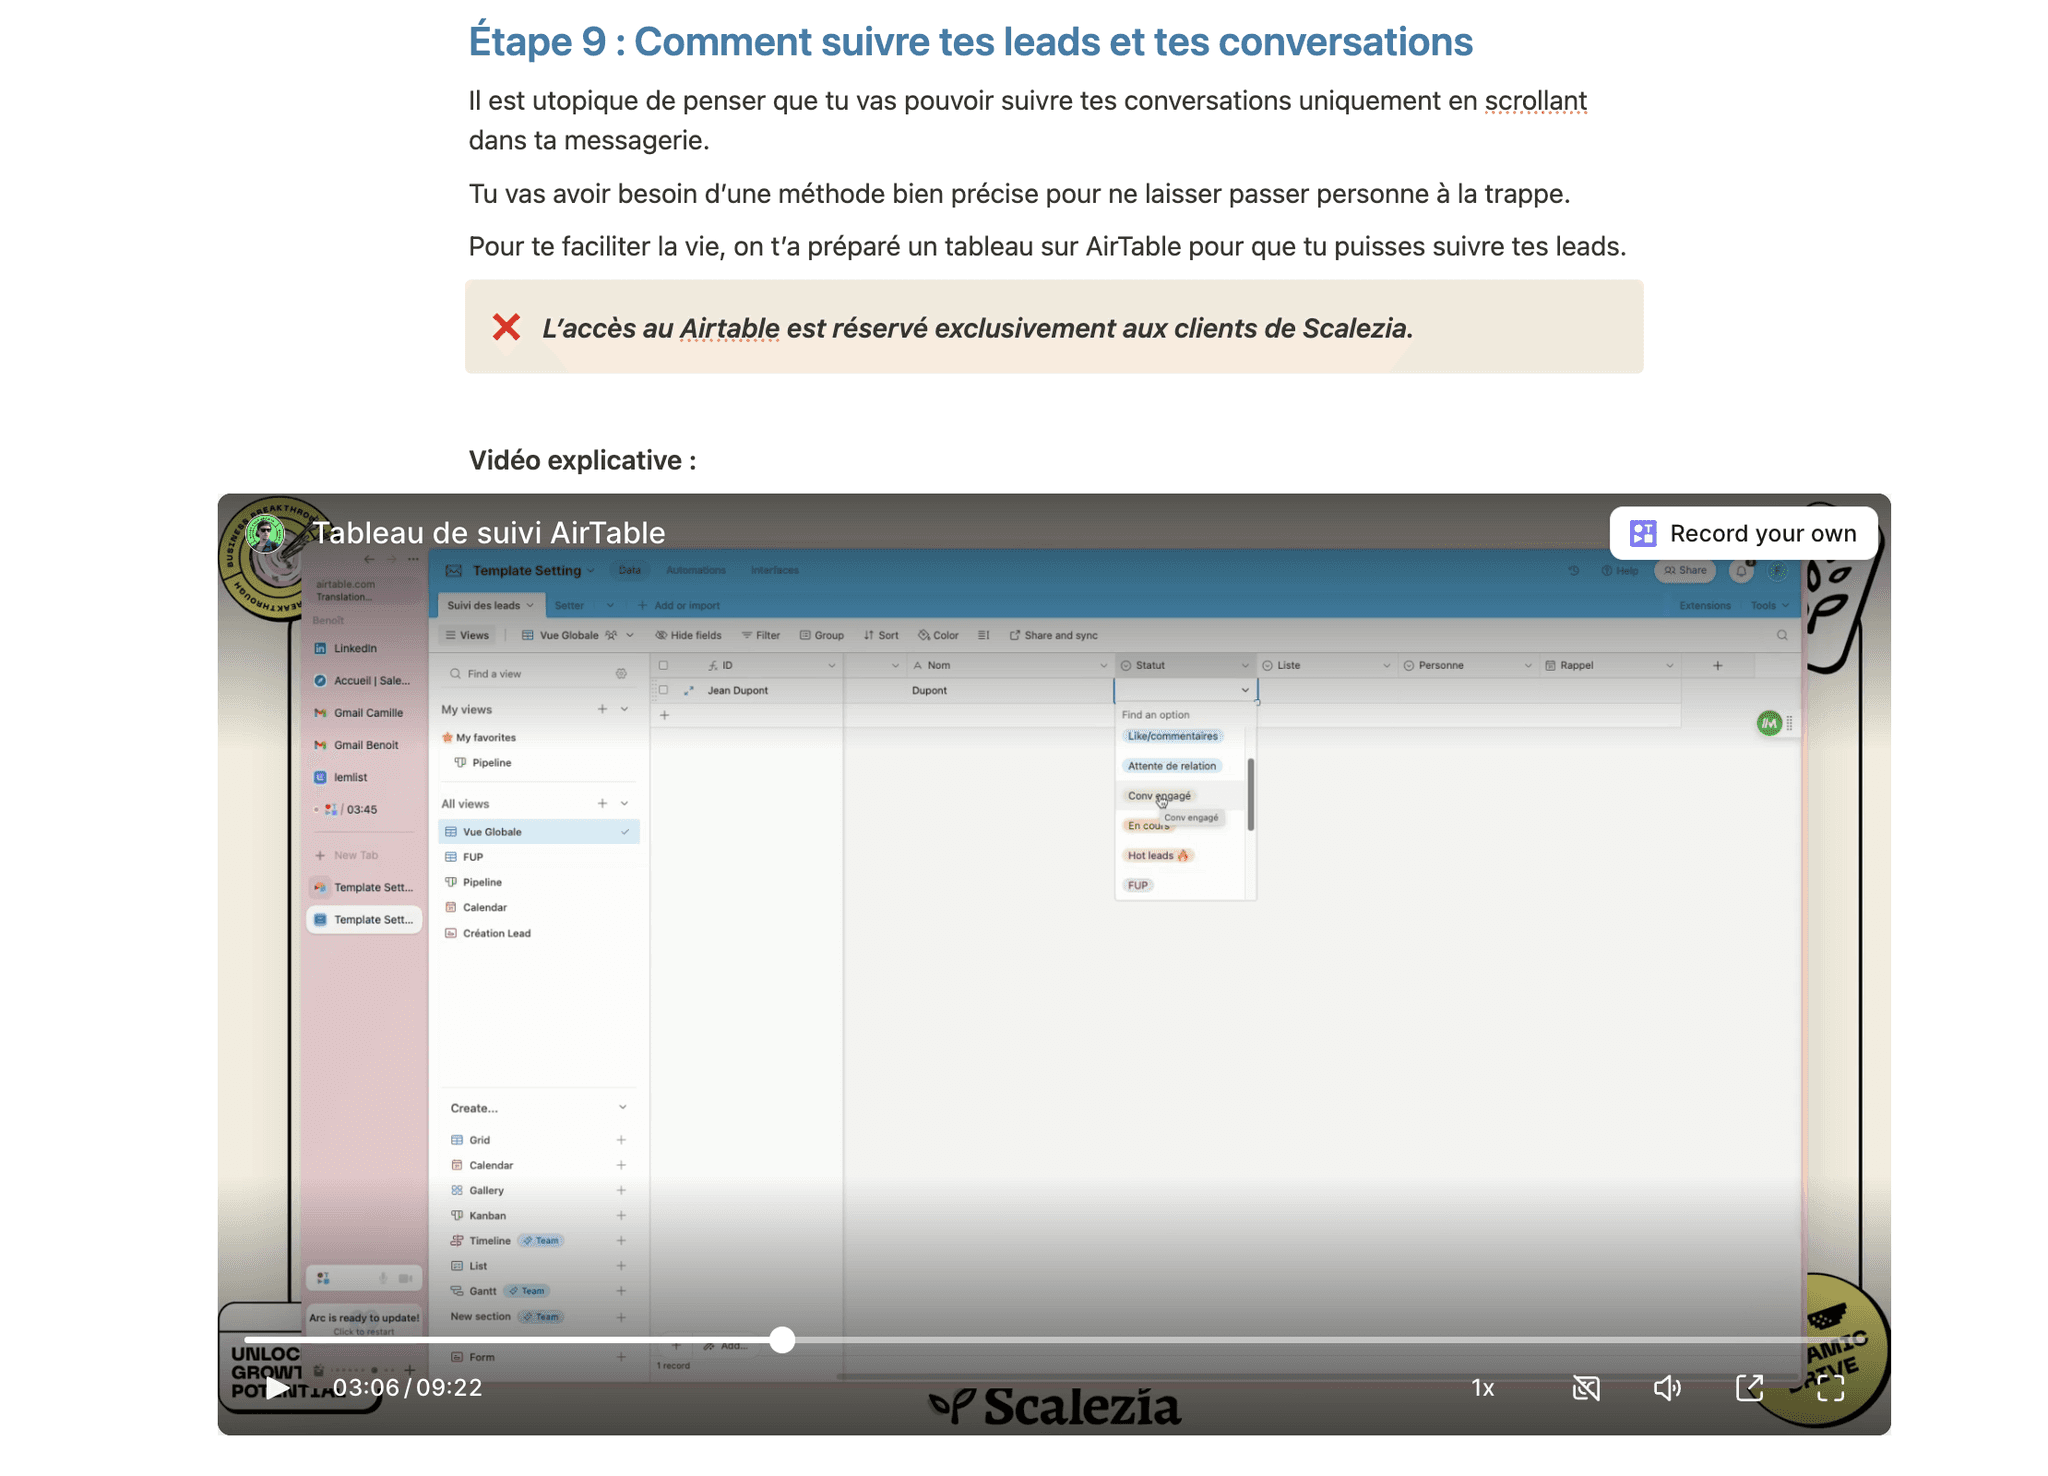Click the video progress bar handle
The height and width of the screenshot is (1476, 2048).
782,1340
